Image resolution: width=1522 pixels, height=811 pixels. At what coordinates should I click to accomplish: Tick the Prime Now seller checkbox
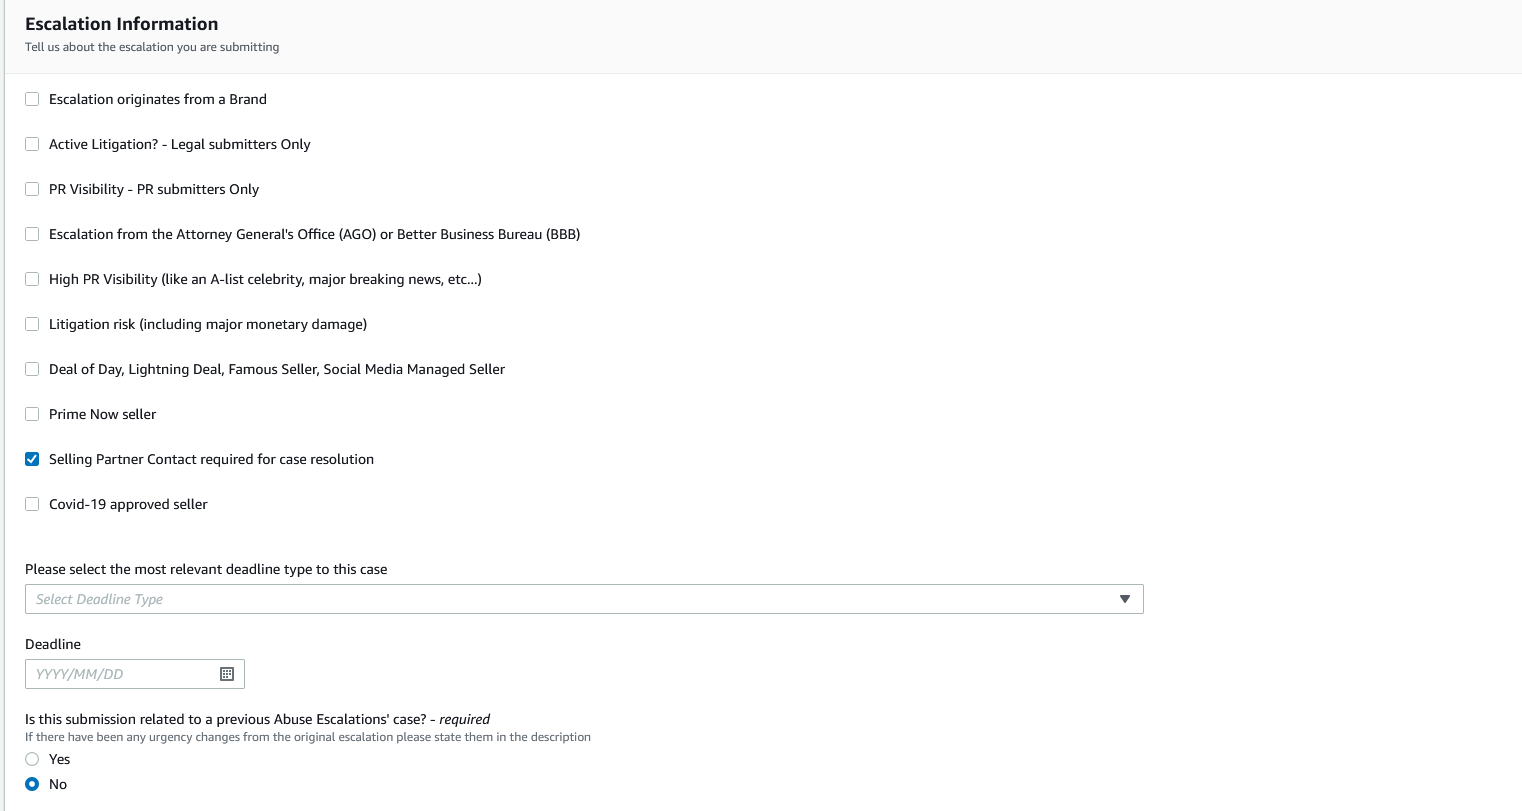pos(32,414)
